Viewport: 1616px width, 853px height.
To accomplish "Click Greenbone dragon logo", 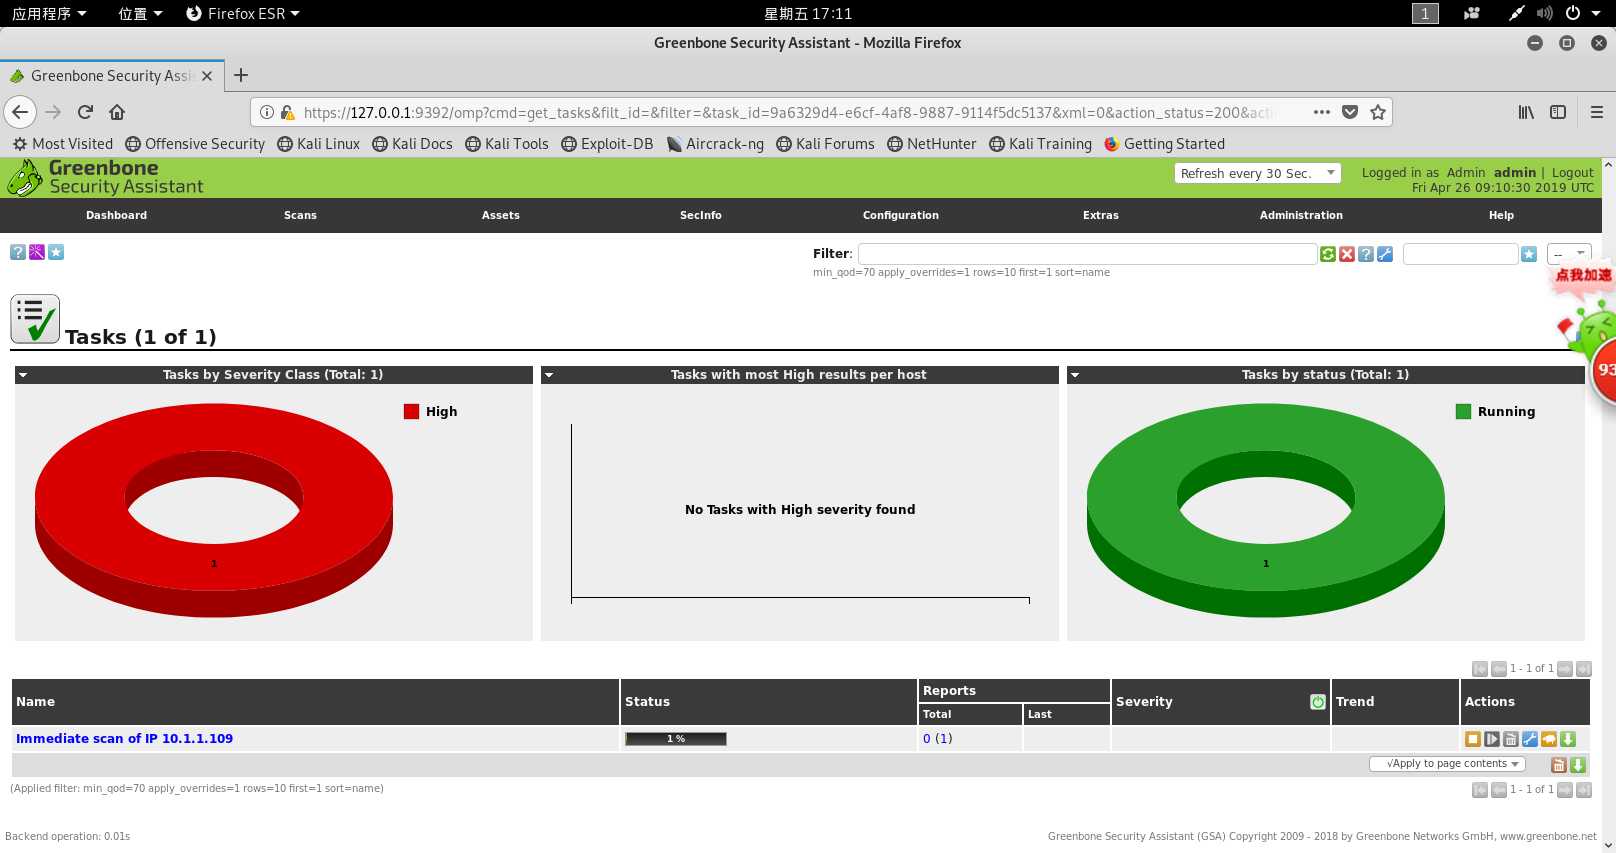I will (24, 178).
